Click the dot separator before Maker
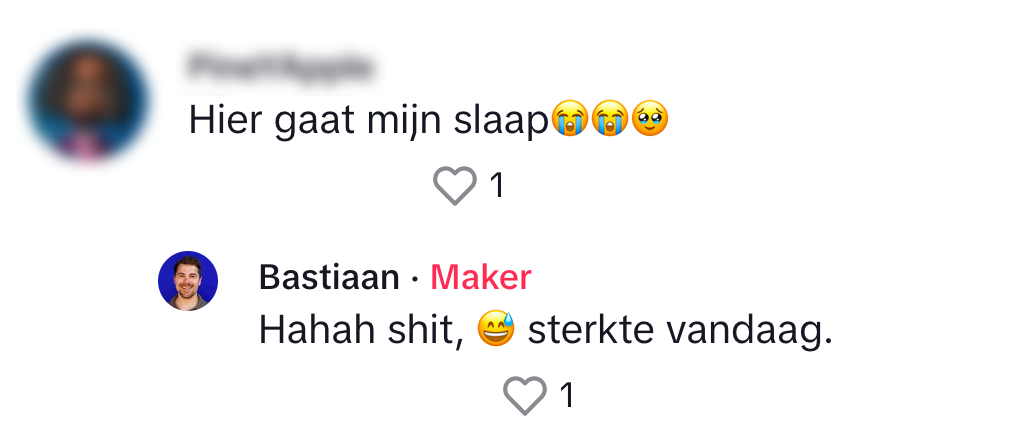 pos(415,279)
